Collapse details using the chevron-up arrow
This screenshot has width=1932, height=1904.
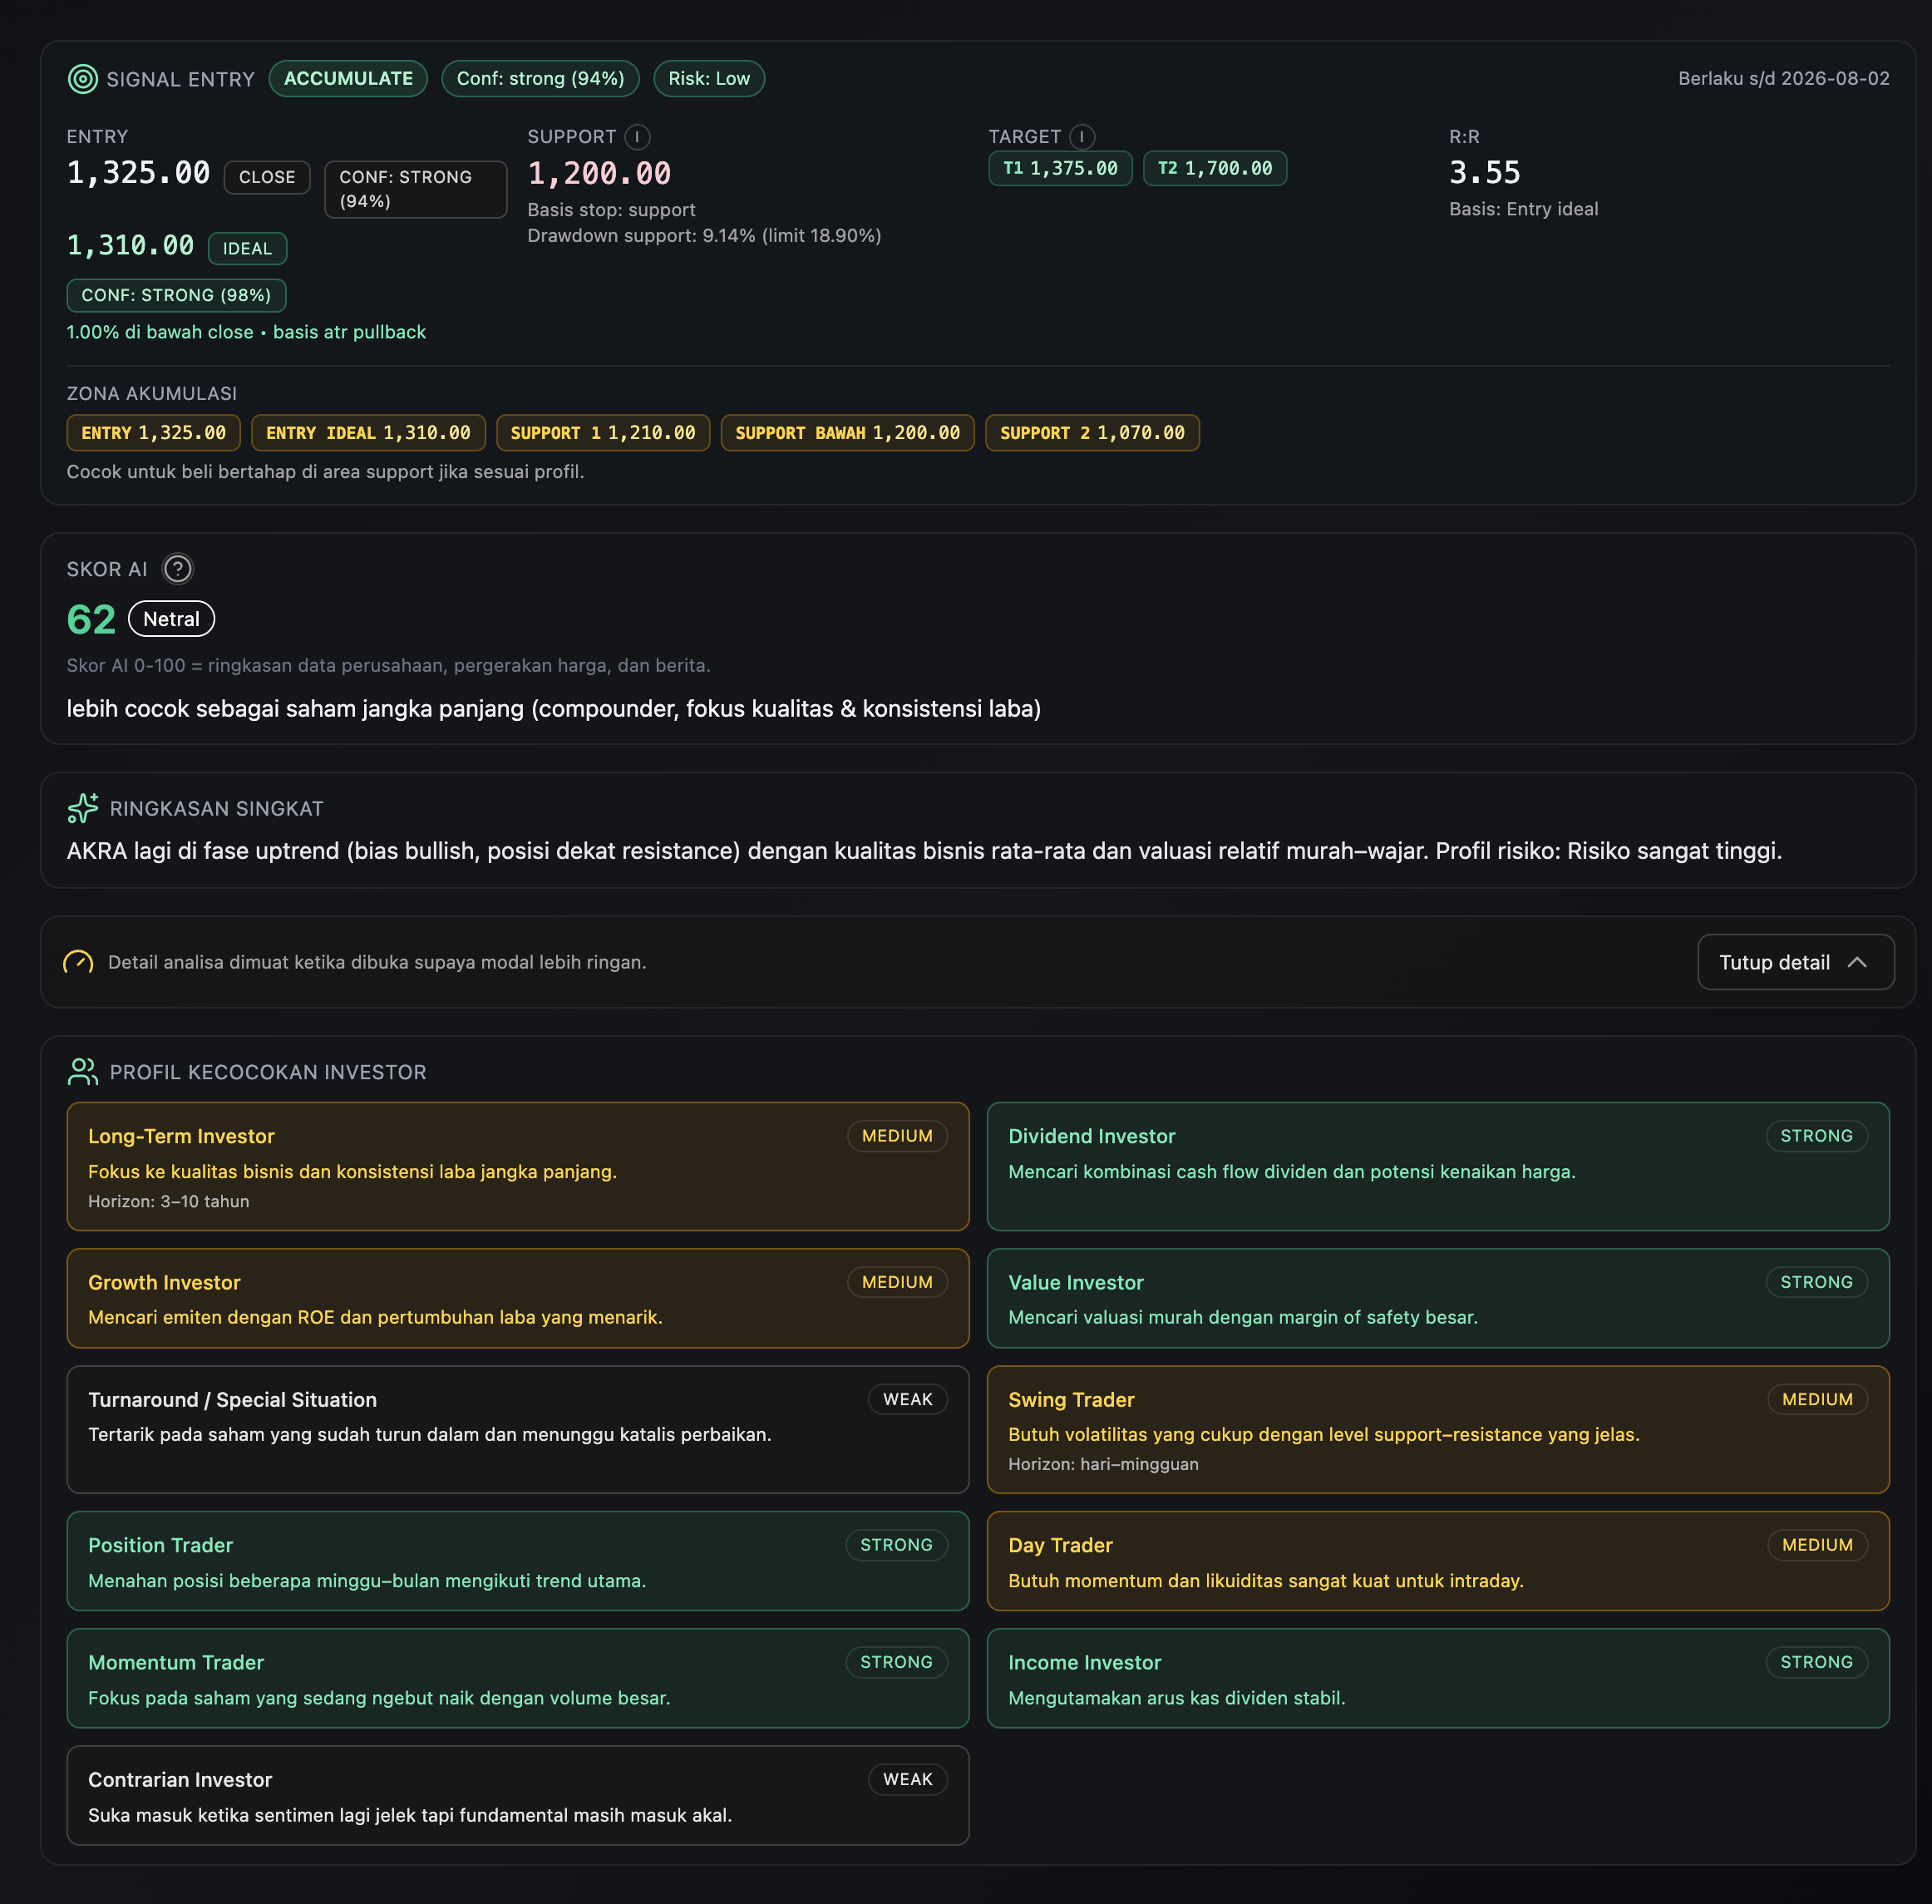pyautogui.click(x=1857, y=962)
